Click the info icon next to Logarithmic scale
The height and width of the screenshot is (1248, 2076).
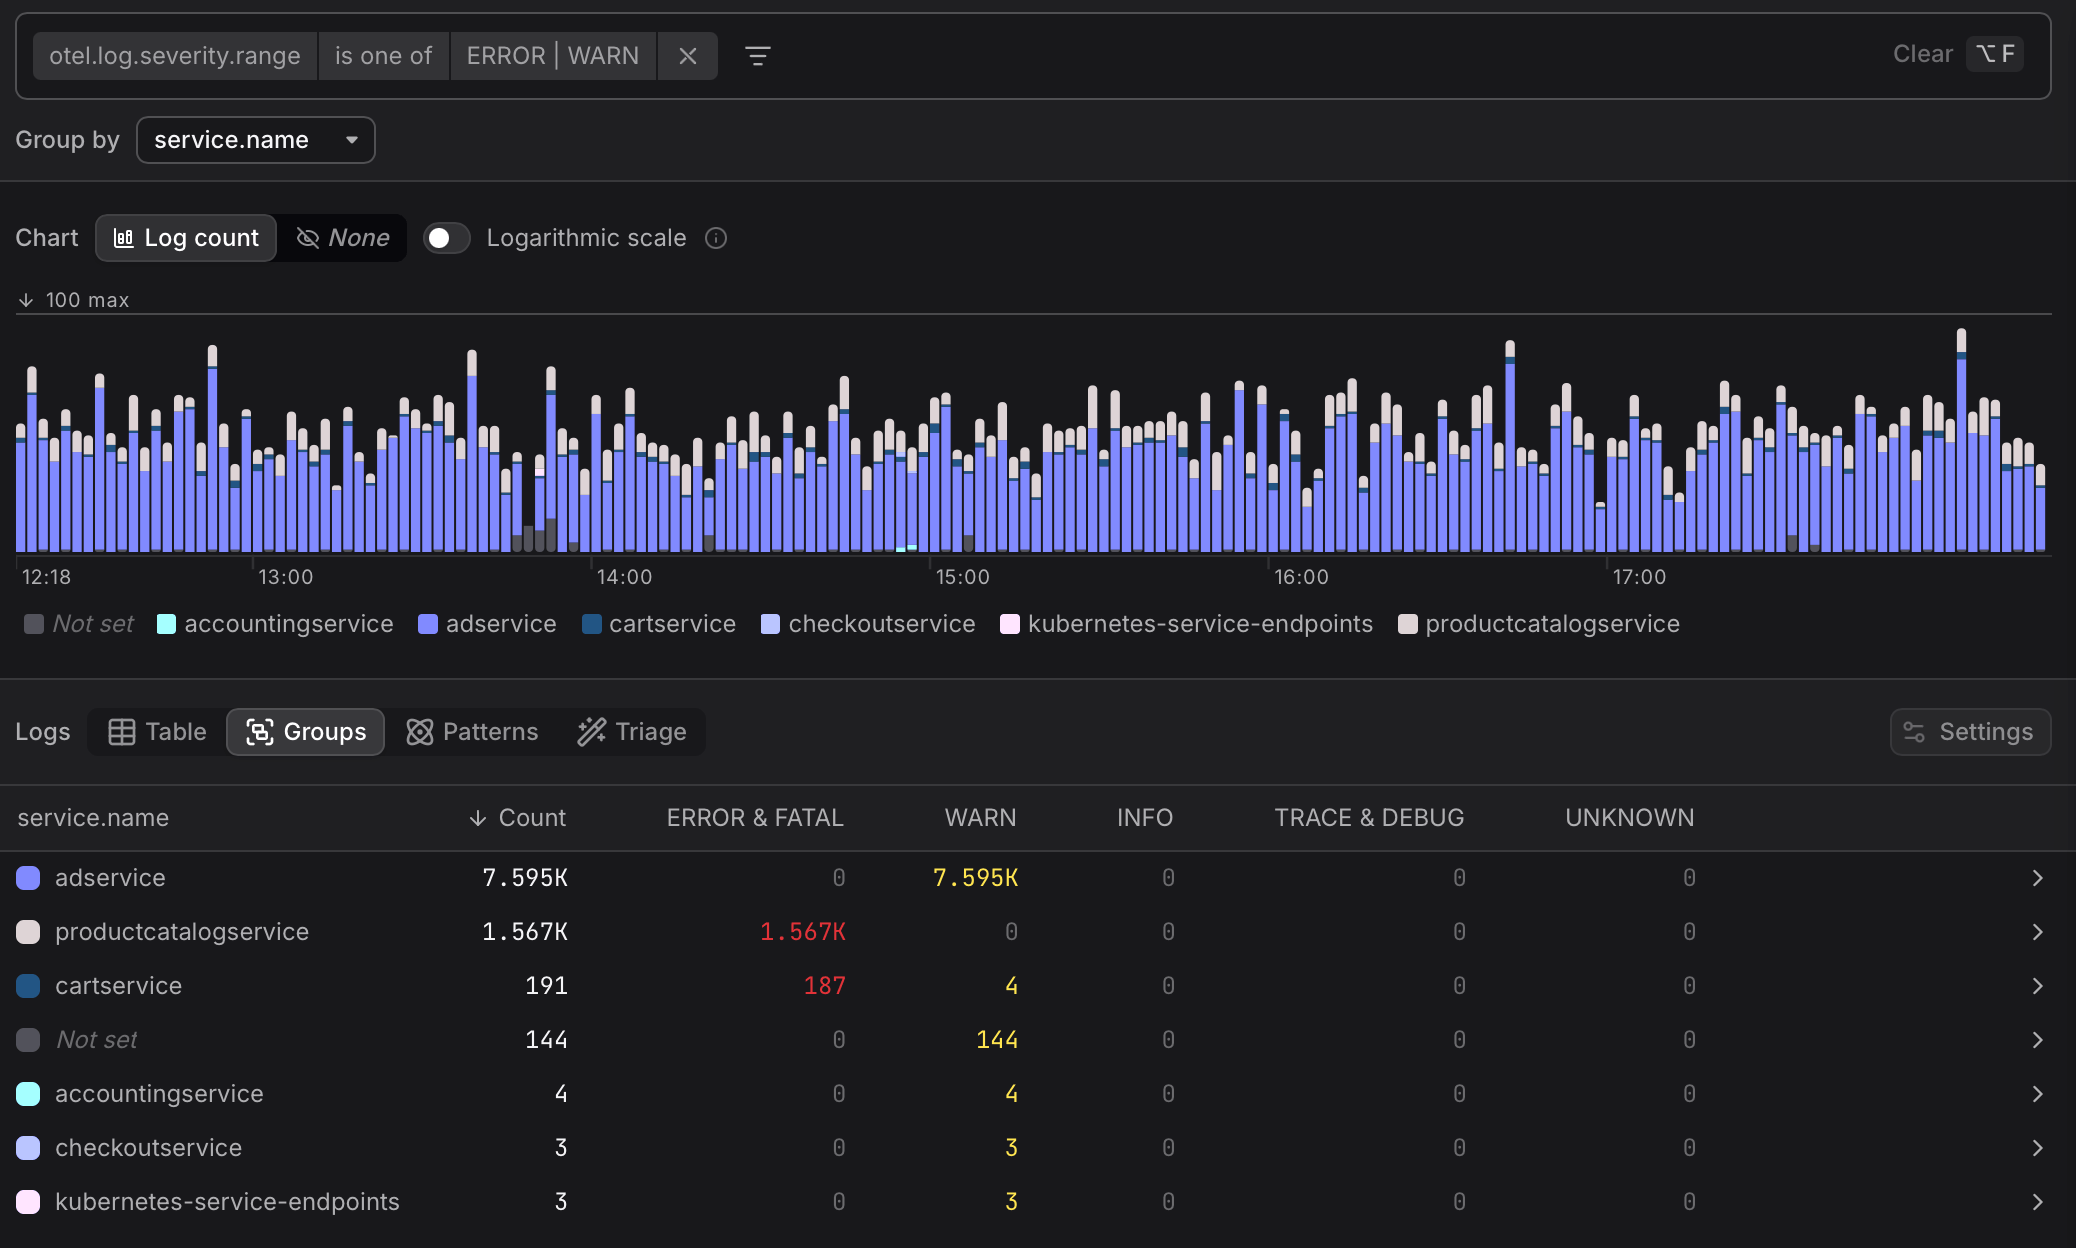[716, 238]
